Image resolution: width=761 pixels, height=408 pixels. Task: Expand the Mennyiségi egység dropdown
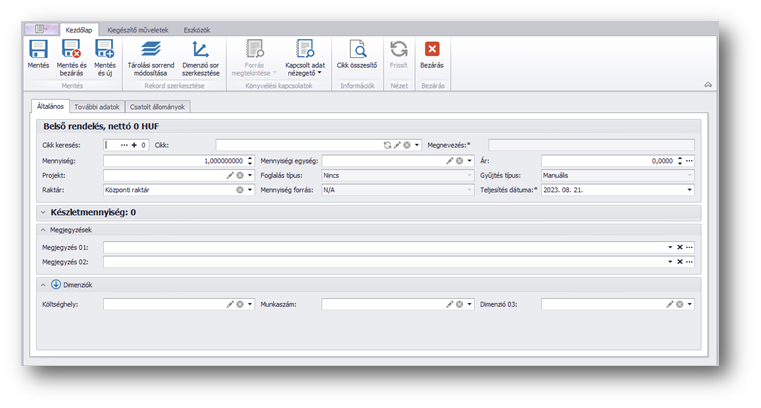pyautogui.click(x=470, y=160)
